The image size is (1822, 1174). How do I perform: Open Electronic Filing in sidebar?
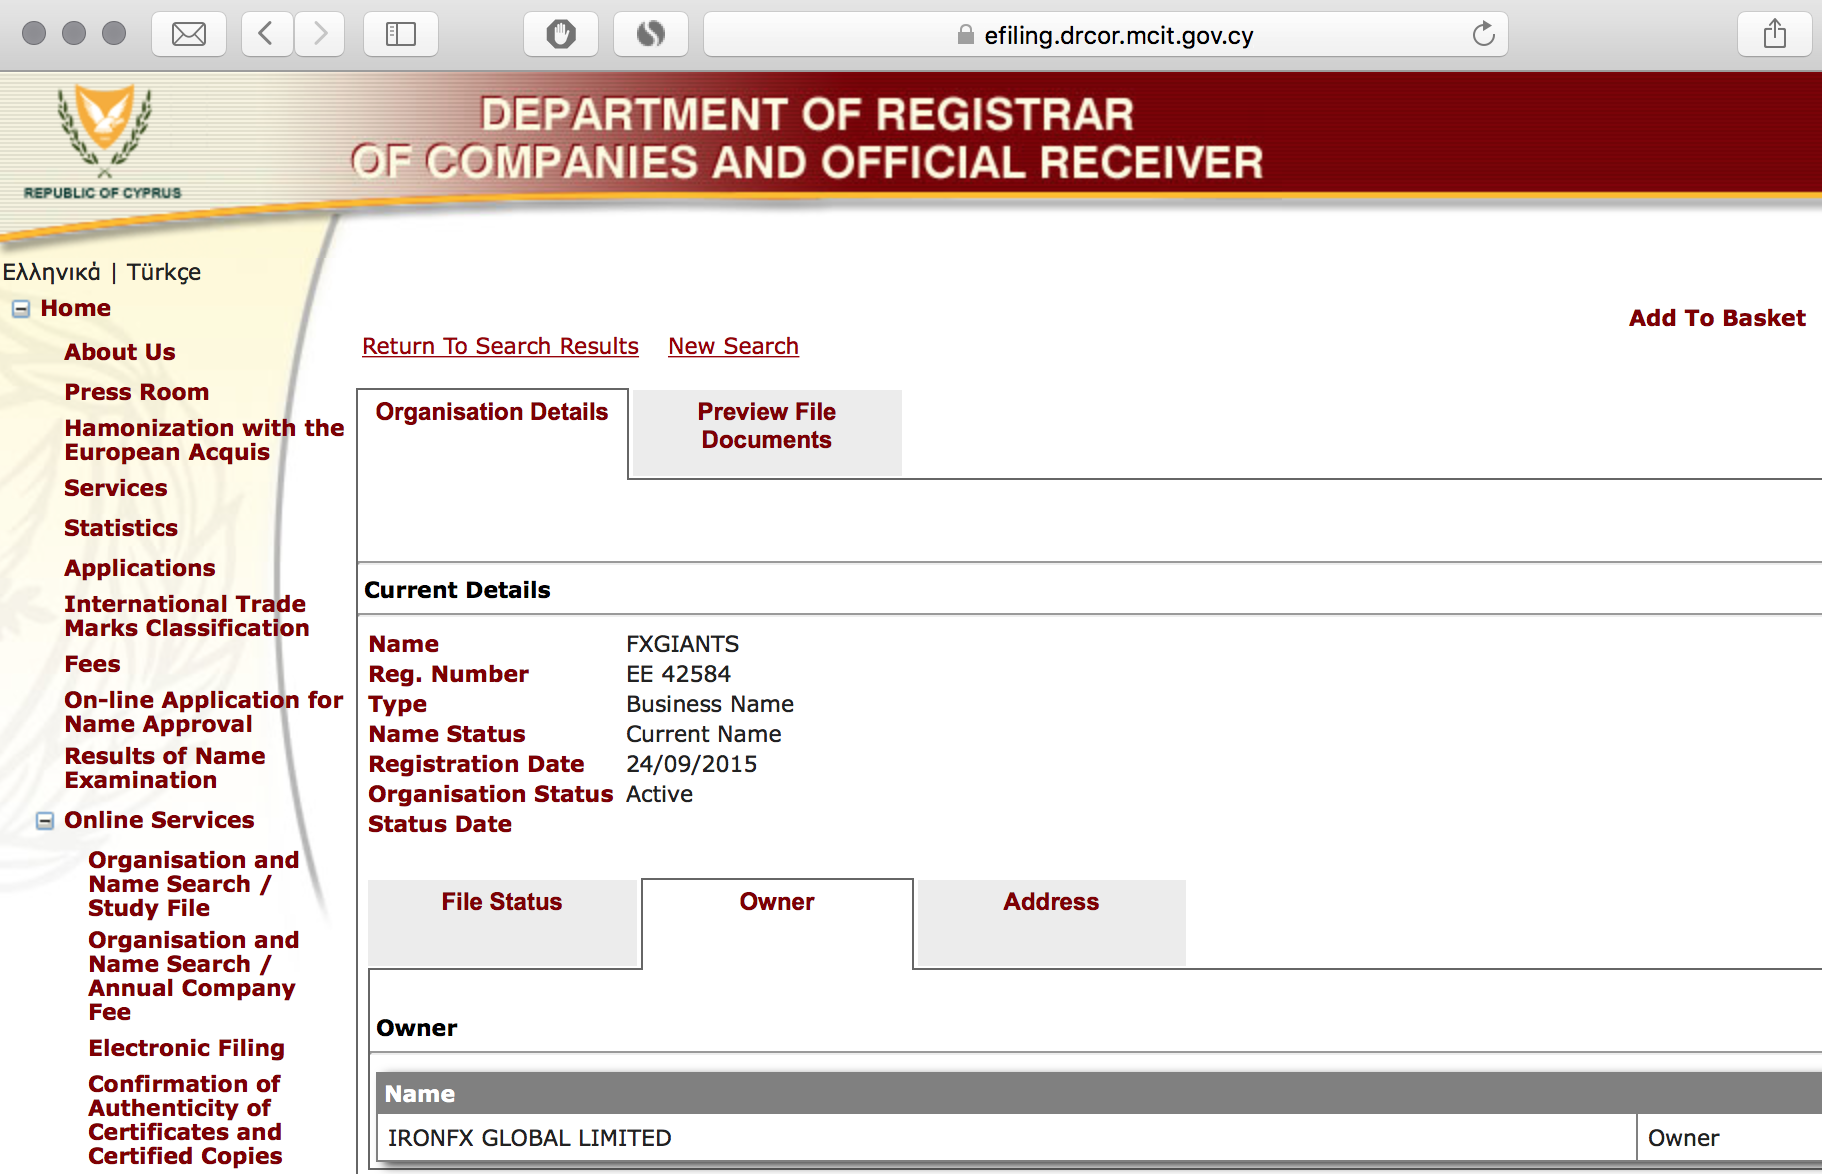click(x=186, y=1048)
